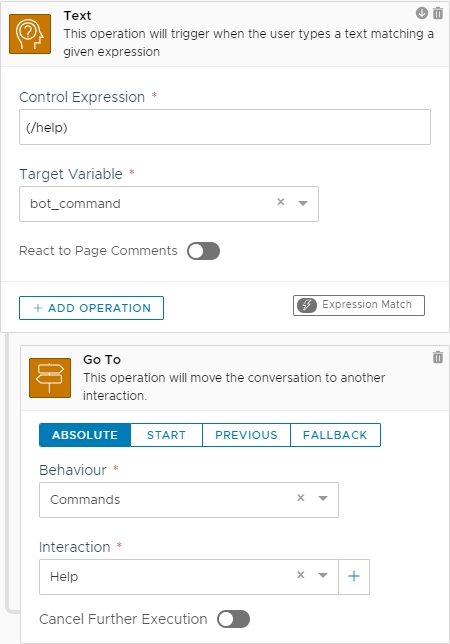Clear the Commands behaviour selection
450x644 pixels.
tap(301, 498)
